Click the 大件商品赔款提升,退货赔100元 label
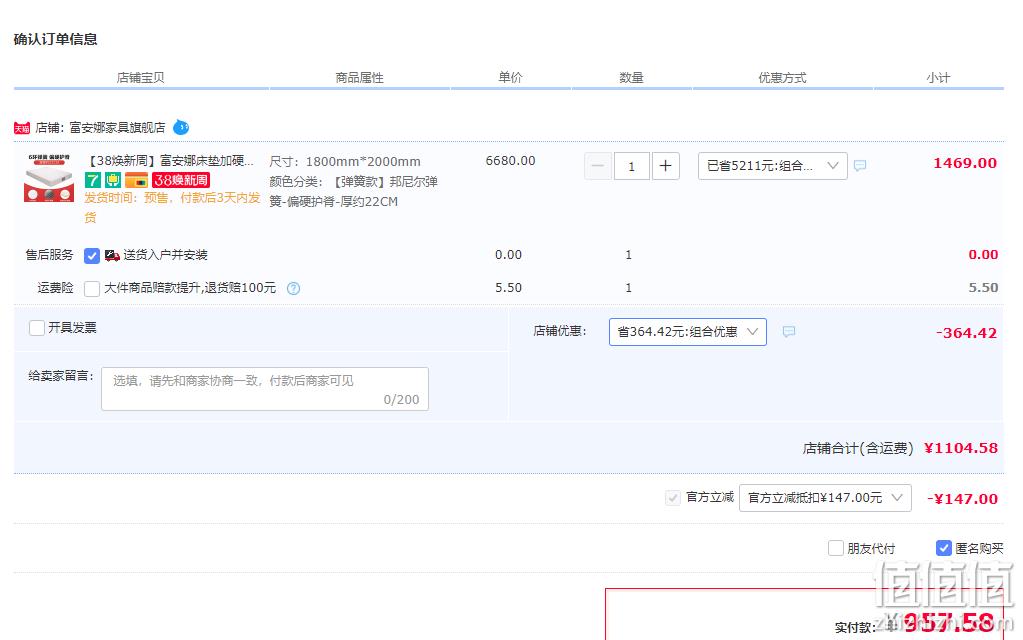This screenshot has width=1023, height=640. pyautogui.click(x=191, y=288)
